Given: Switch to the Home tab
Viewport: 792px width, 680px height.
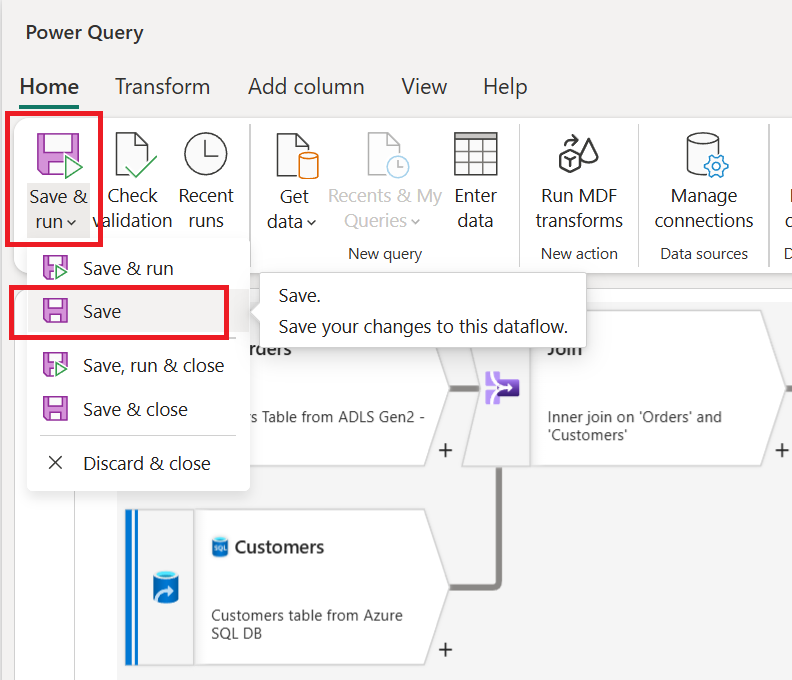Looking at the screenshot, I should tap(49, 87).
